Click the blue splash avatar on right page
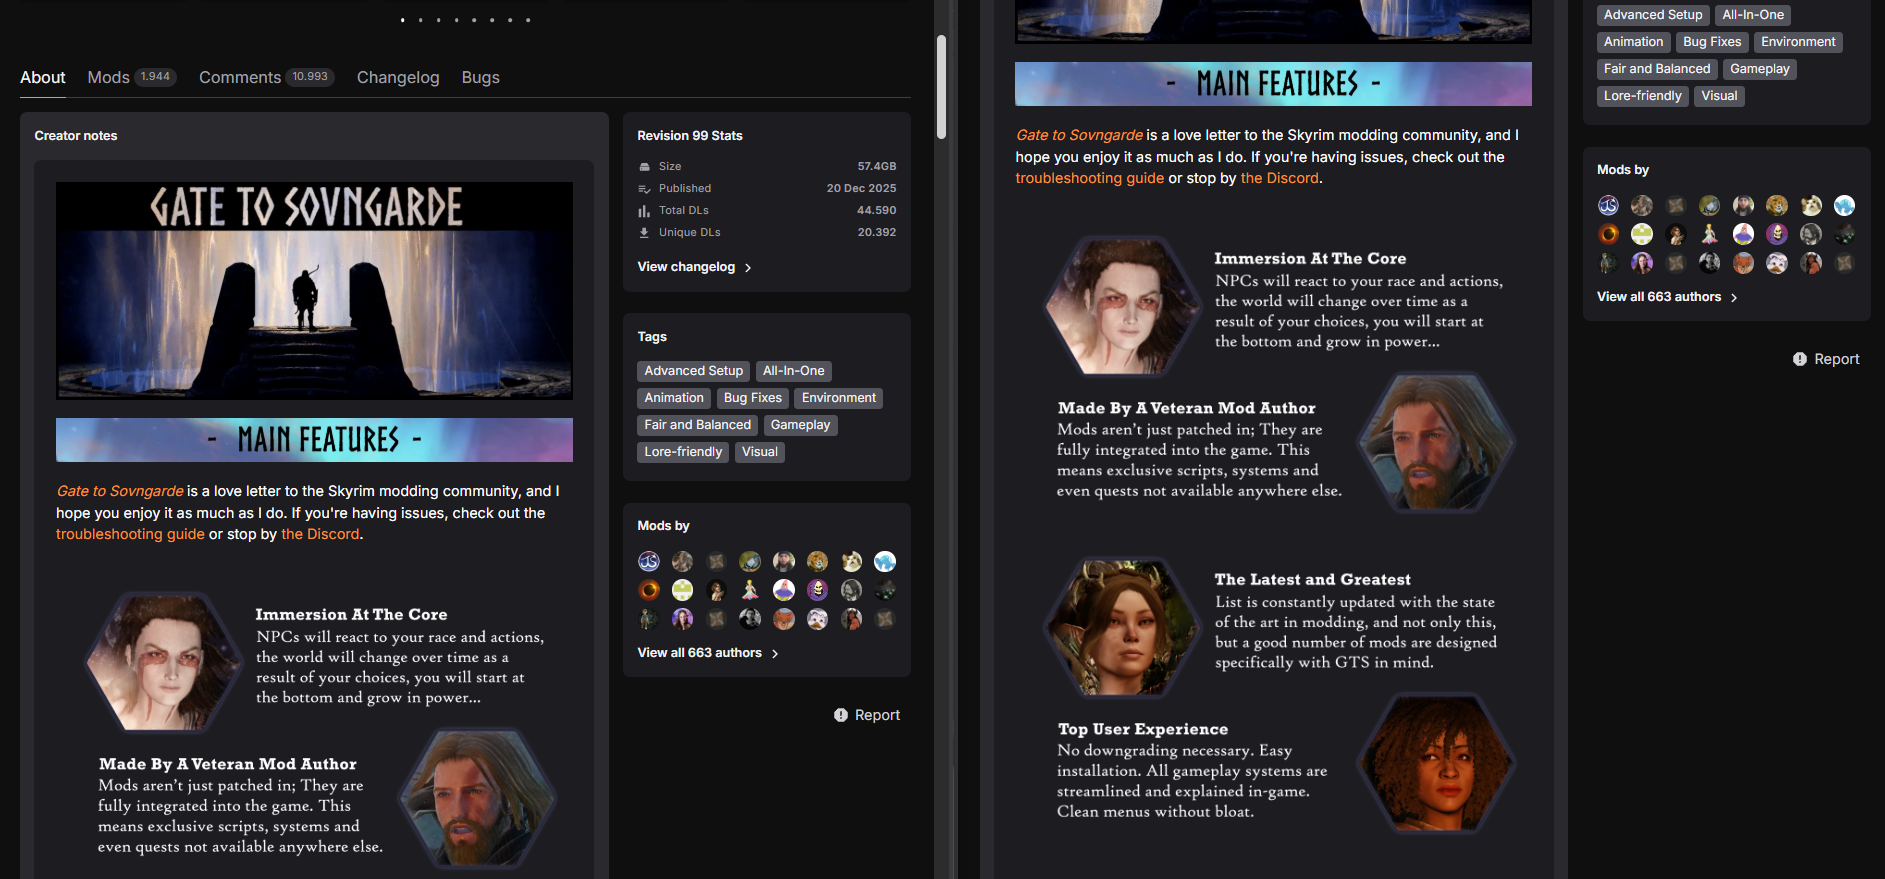Image resolution: width=1885 pixels, height=879 pixels. 1844,205
